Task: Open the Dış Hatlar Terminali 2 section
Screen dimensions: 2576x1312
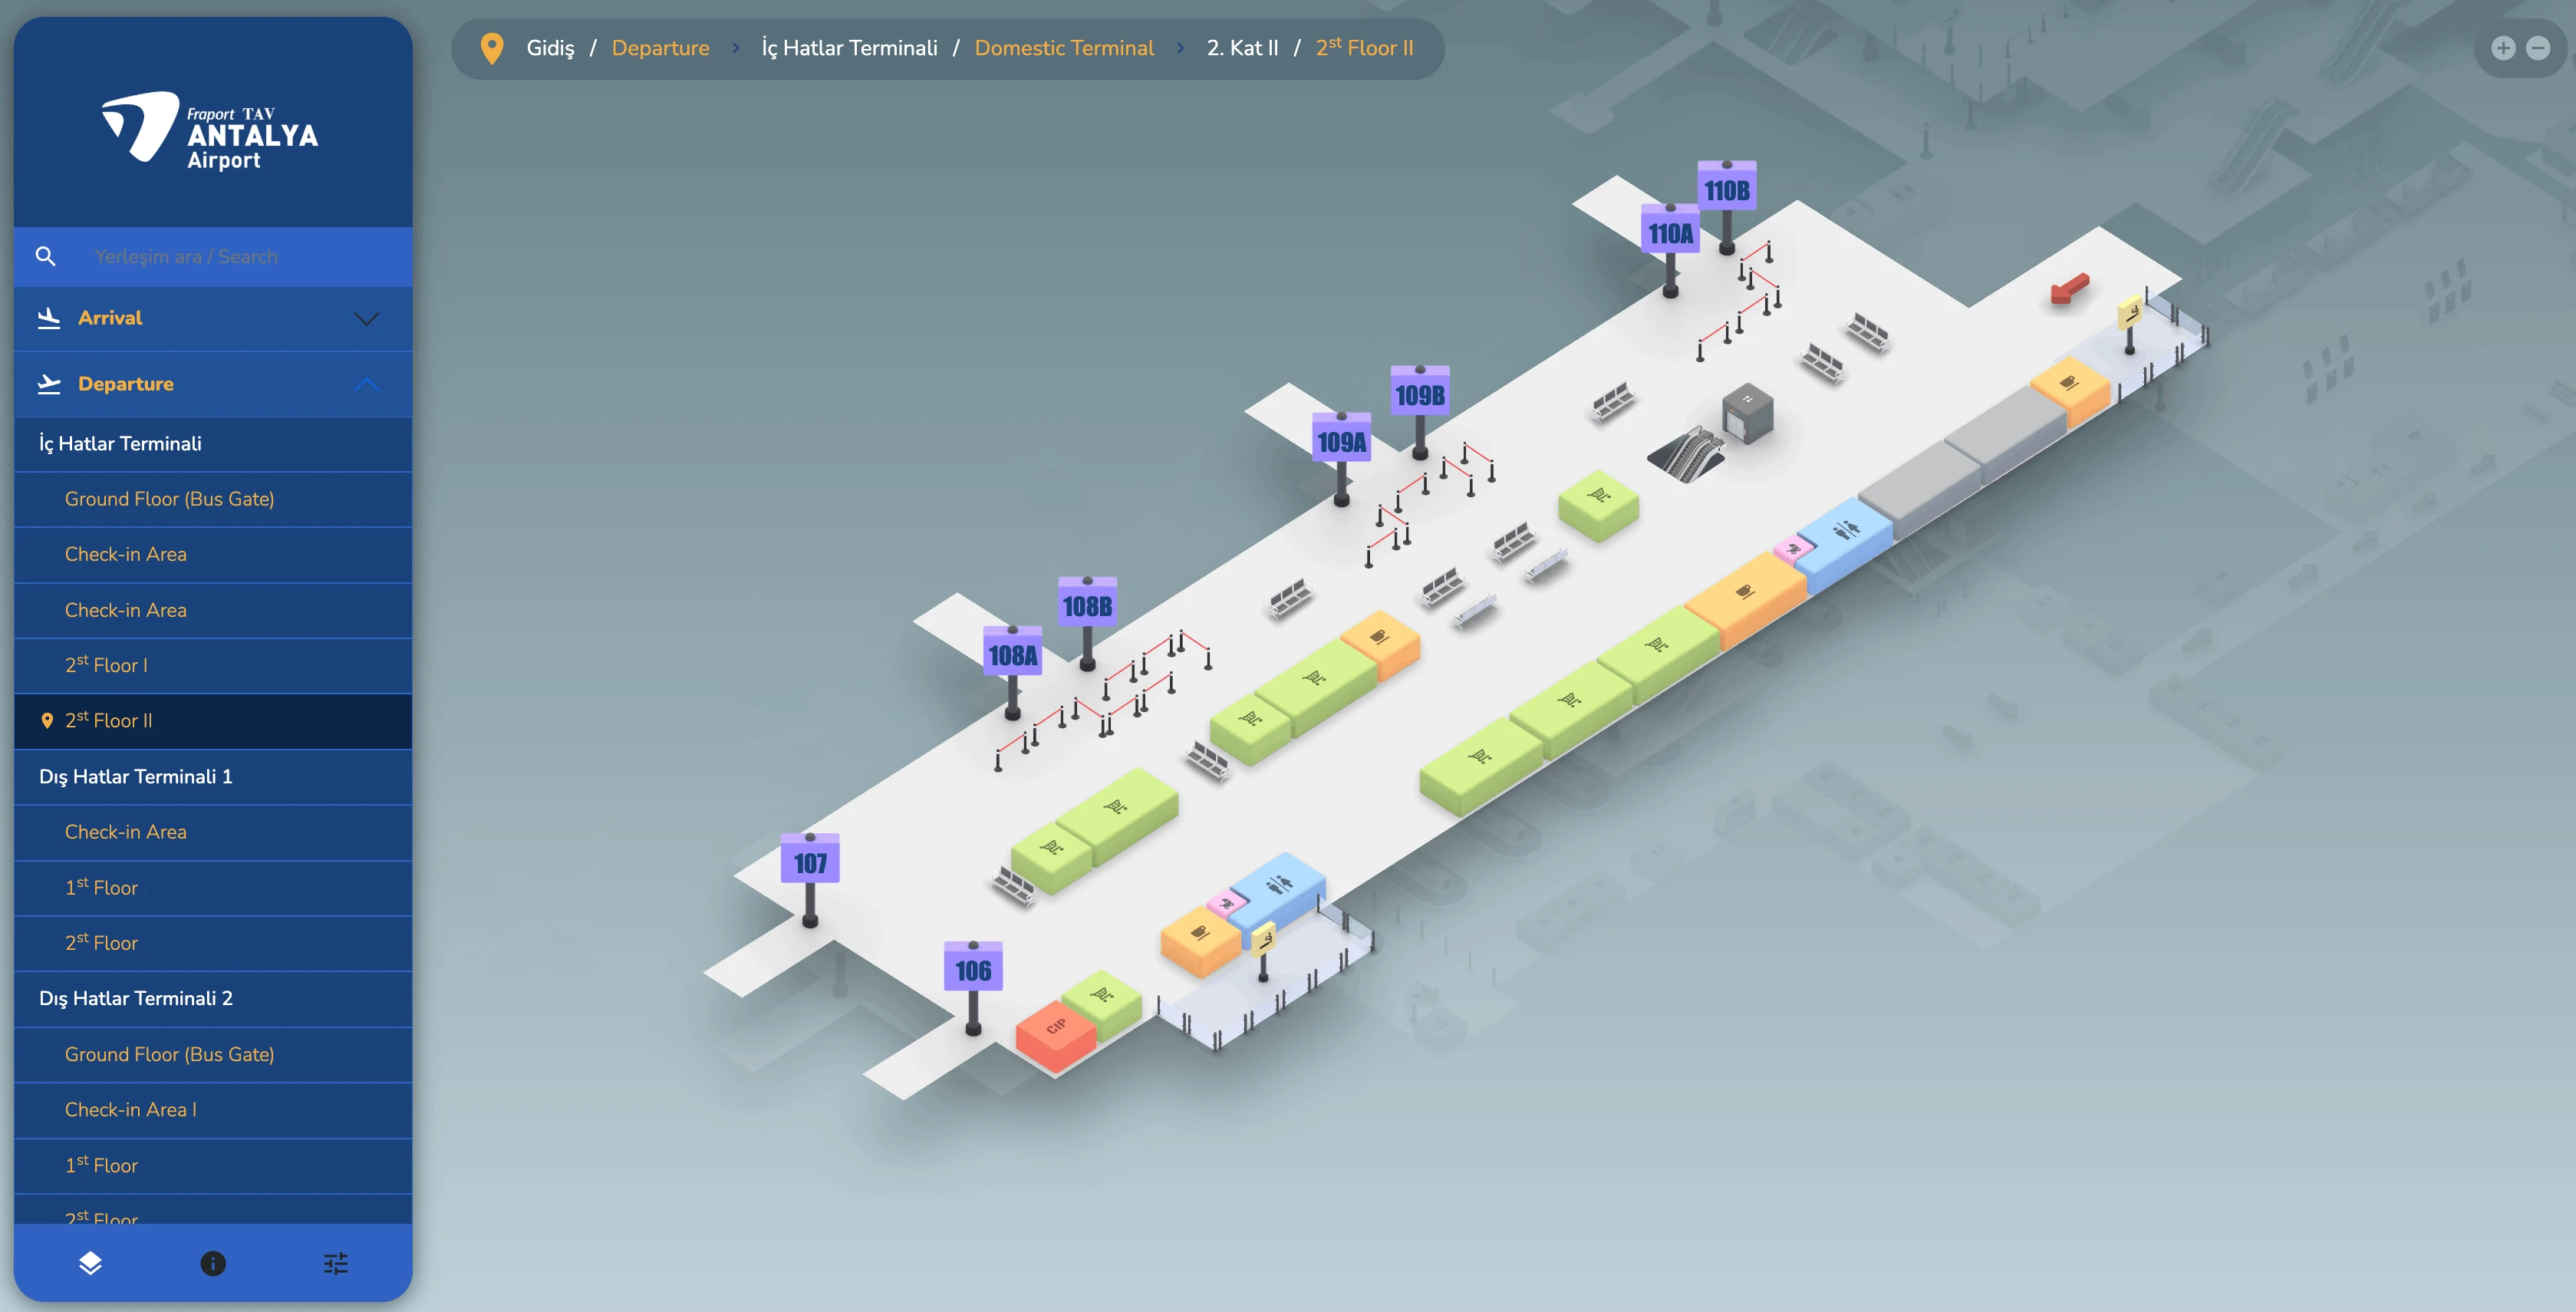Action: (x=135, y=998)
